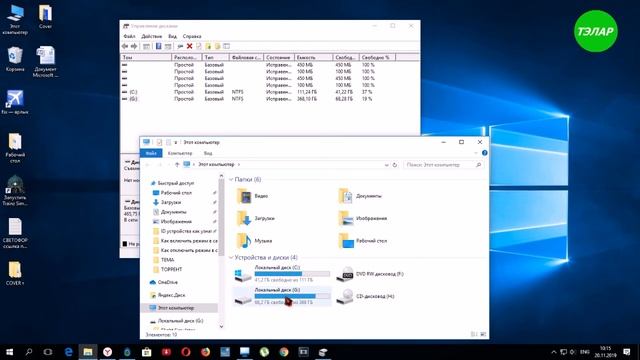640x360 pixels.
Task: Open the Вид tab in Explorer ribbon
Action: click(208, 153)
